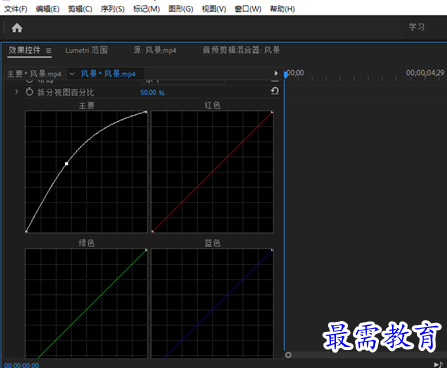447x368 pixels.
Task: Go to the Home screen icon
Action: (x=17, y=28)
